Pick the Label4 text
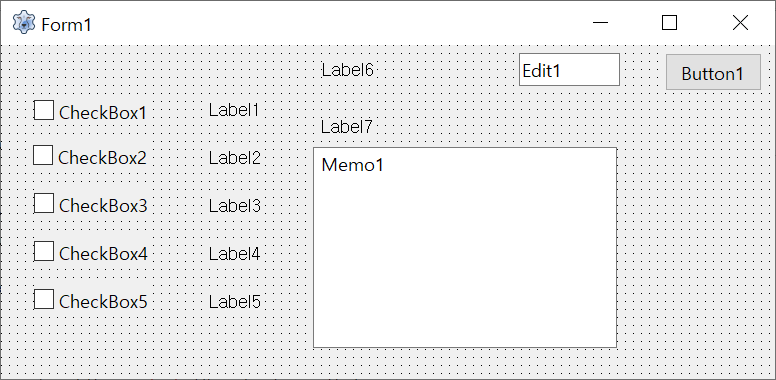 235,254
